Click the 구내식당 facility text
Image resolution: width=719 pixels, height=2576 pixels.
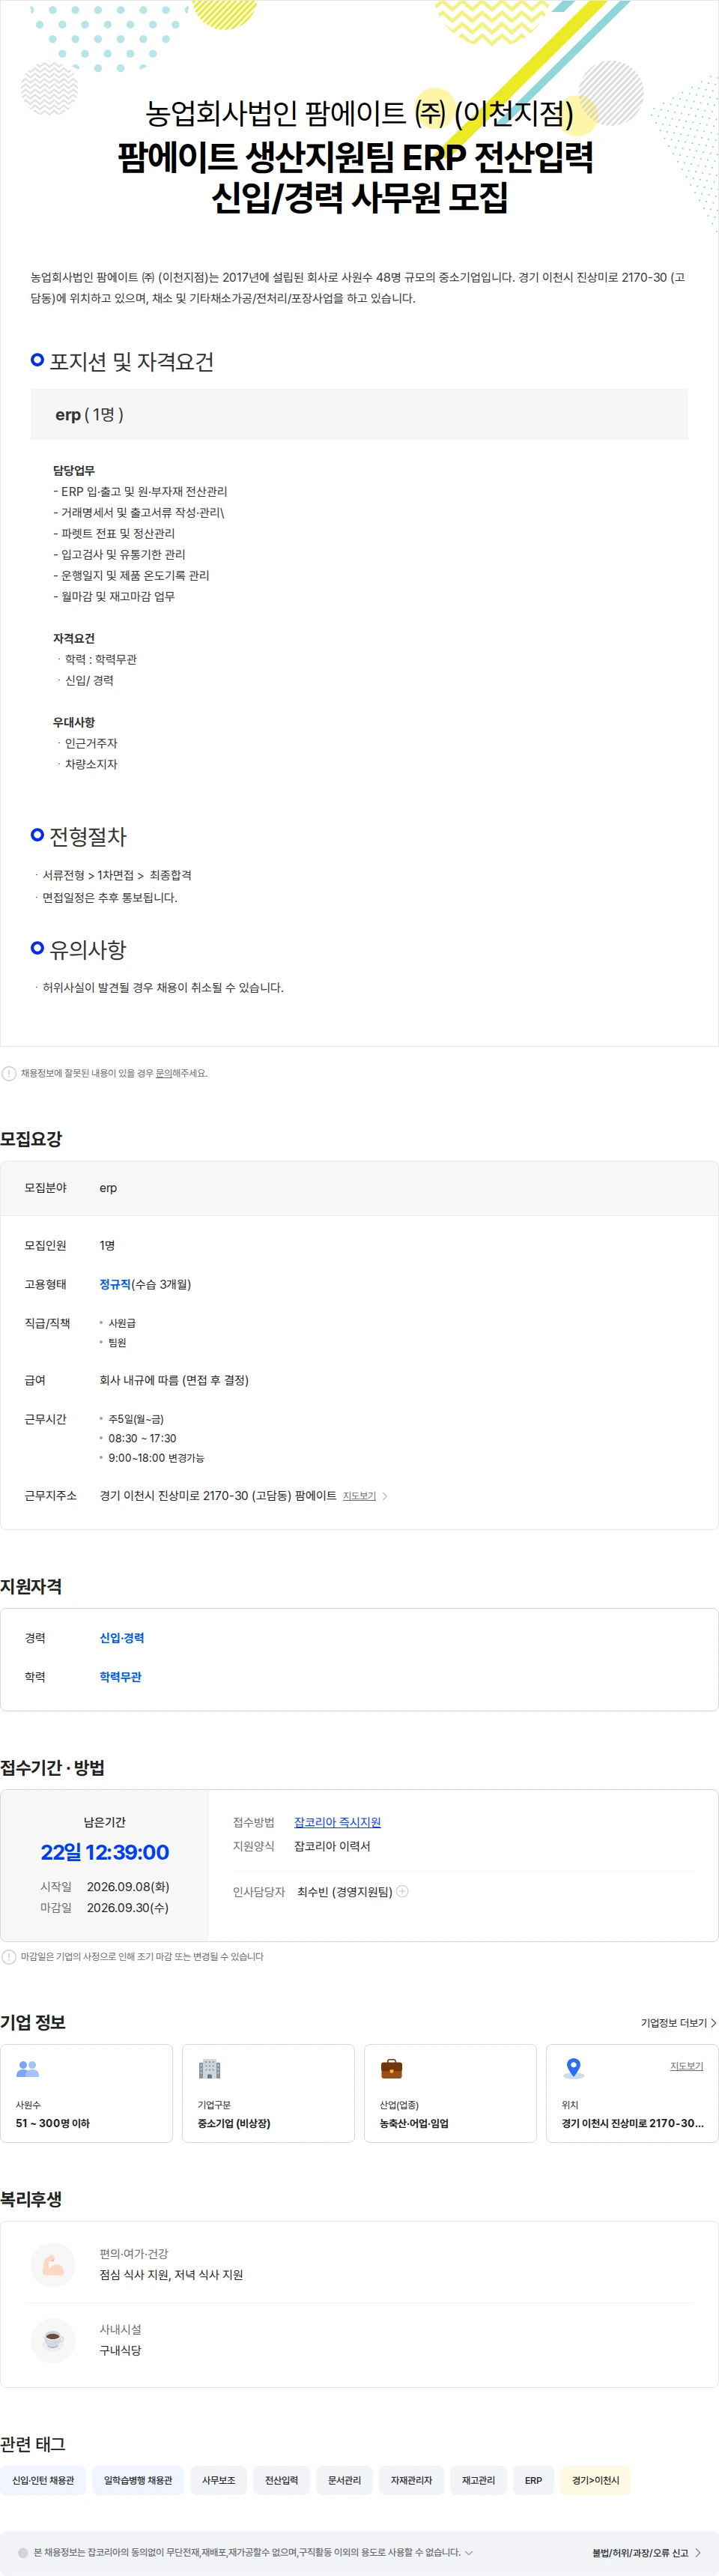pyautogui.click(x=120, y=2350)
